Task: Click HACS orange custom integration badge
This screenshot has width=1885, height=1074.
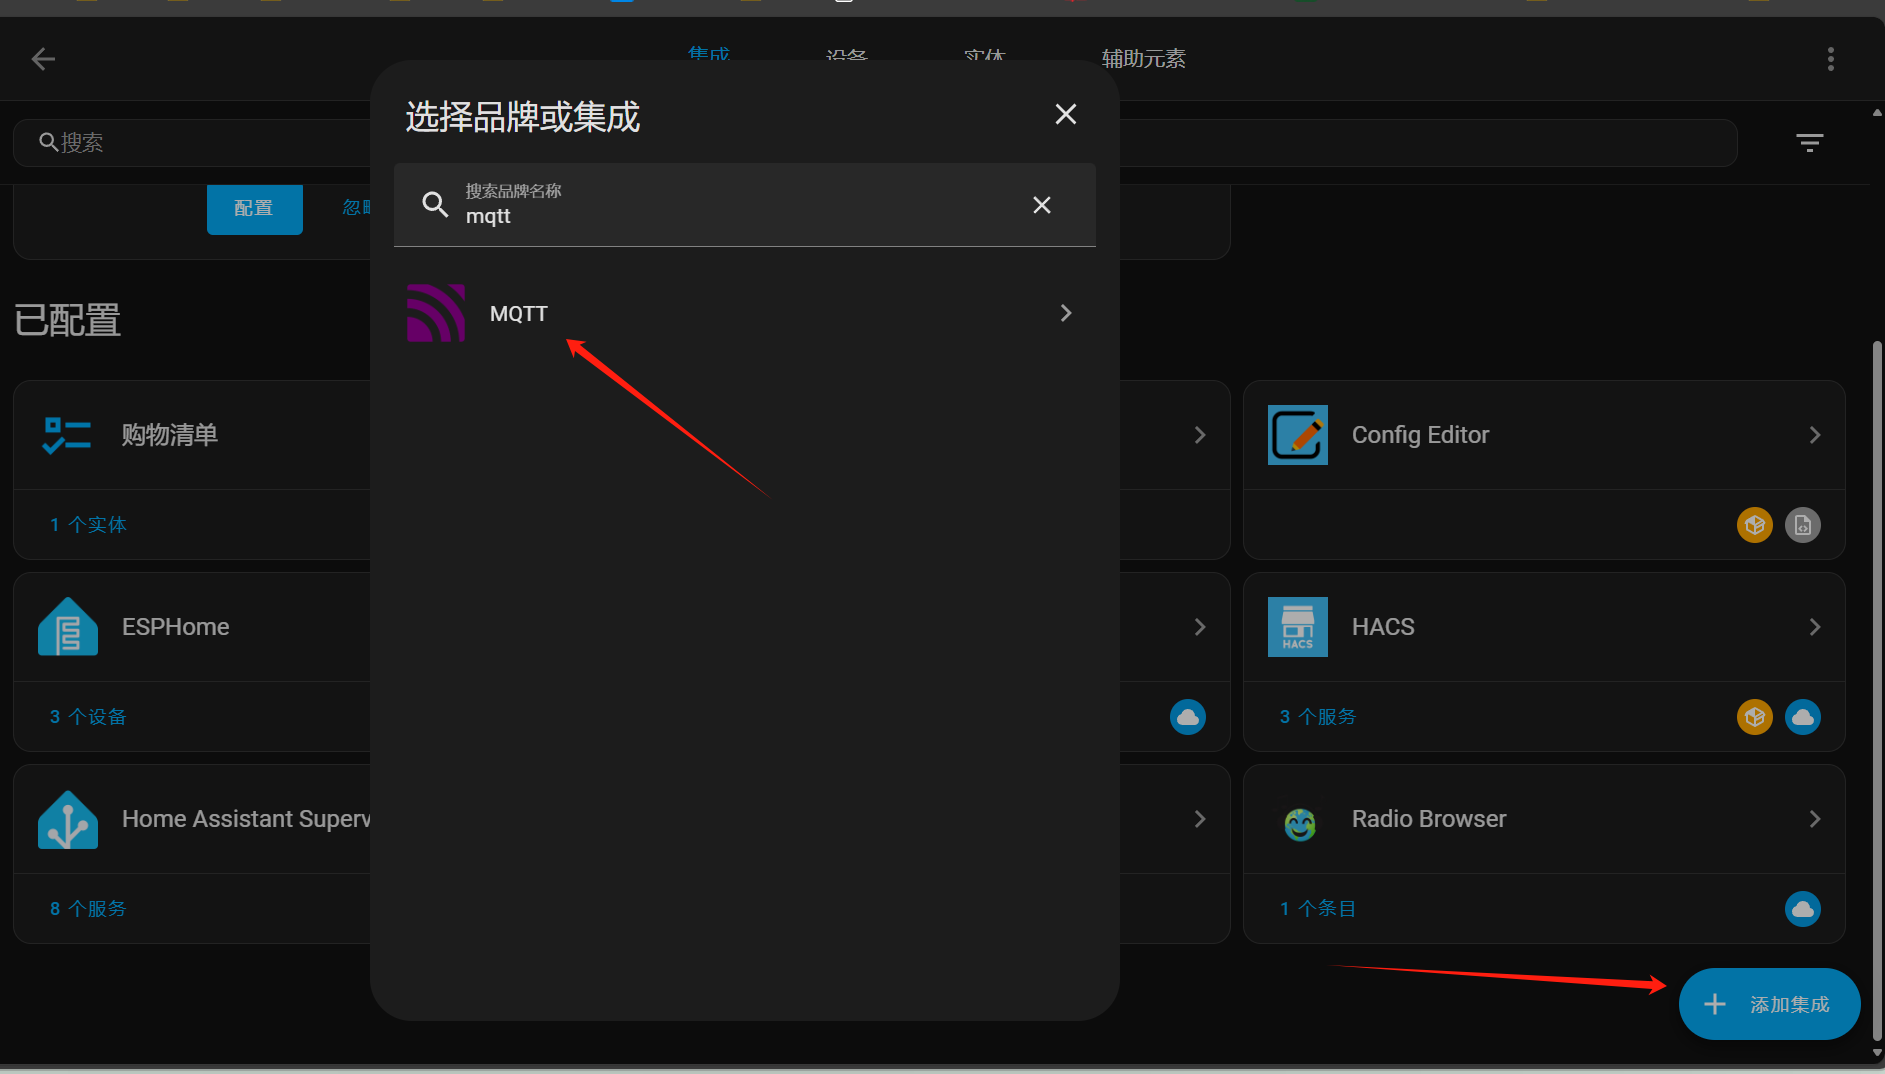Action: (1755, 717)
